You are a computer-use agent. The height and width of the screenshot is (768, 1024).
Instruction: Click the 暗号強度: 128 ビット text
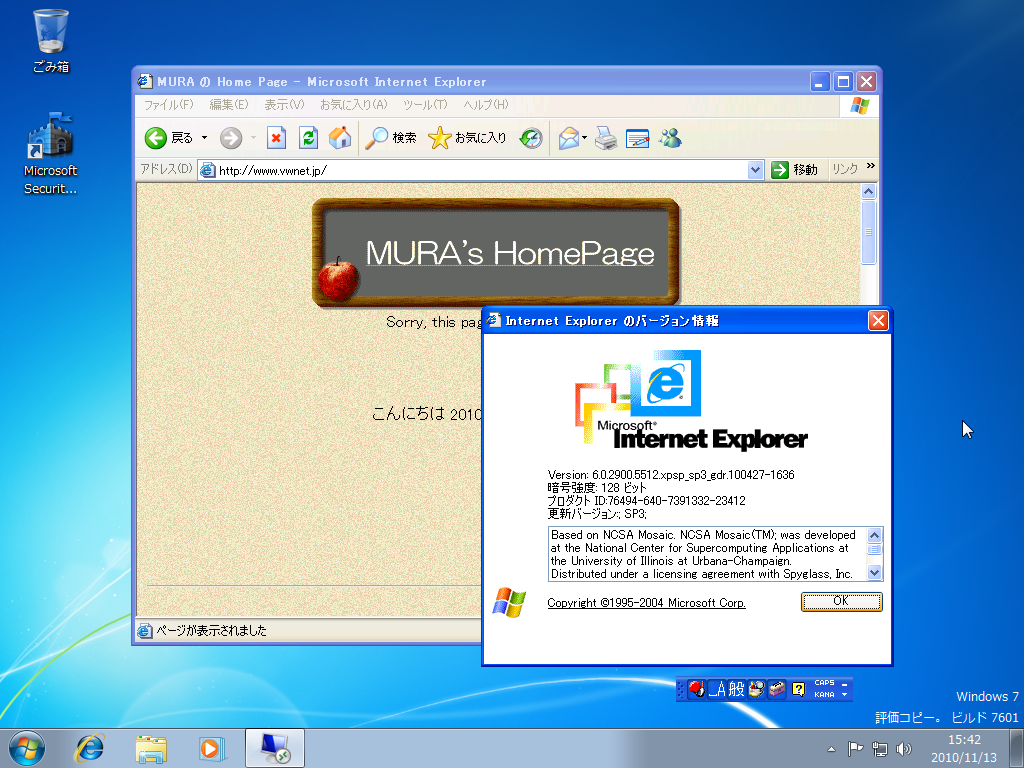click(596, 488)
